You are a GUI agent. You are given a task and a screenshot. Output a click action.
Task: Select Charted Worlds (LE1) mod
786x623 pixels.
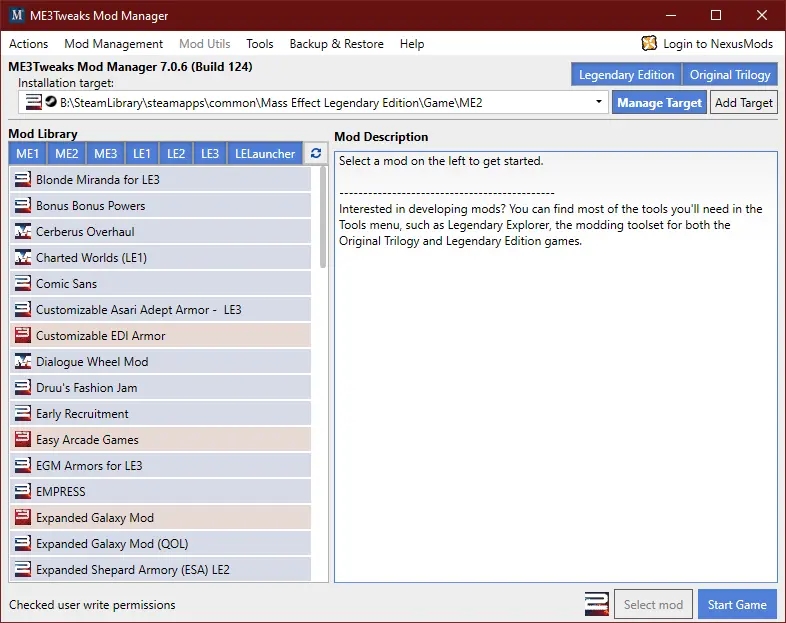click(x=160, y=258)
